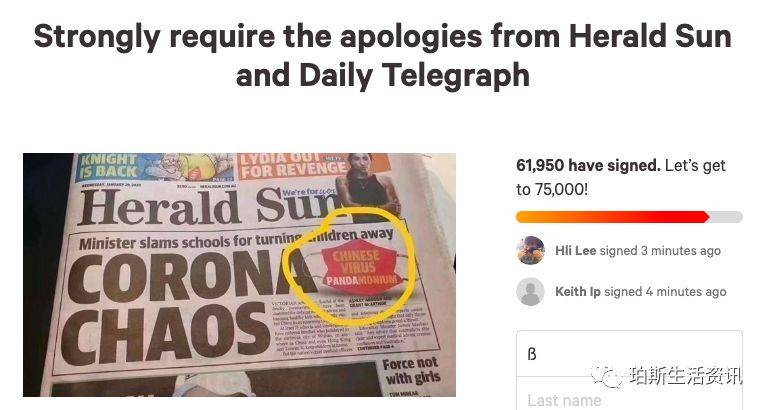The width and height of the screenshot is (767, 410).
Task: Focus the Last name input field
Action: pyautogui.click(x=629, y=397)
